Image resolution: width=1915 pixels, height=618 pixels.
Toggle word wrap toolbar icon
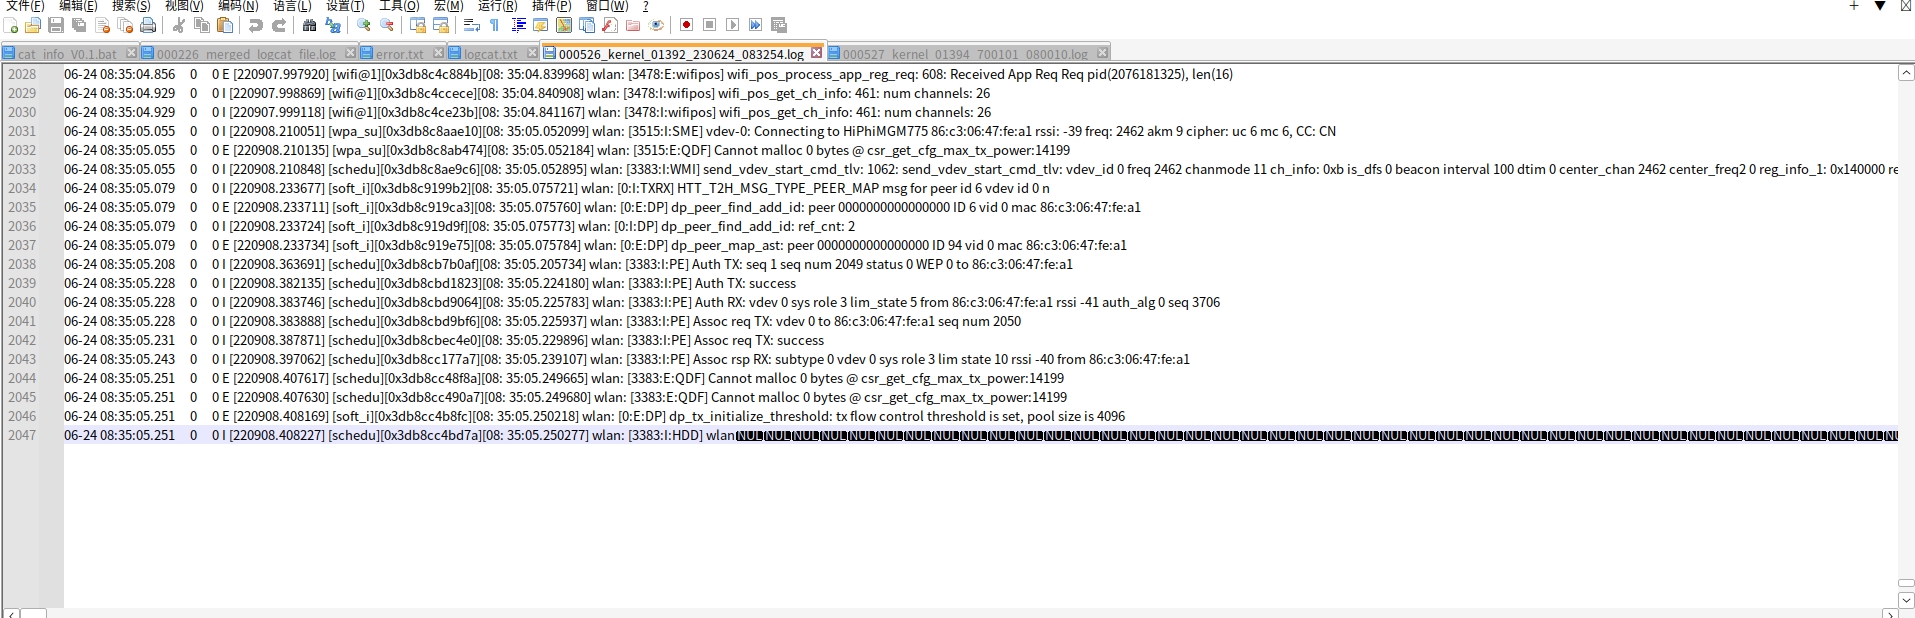point(472,25)
